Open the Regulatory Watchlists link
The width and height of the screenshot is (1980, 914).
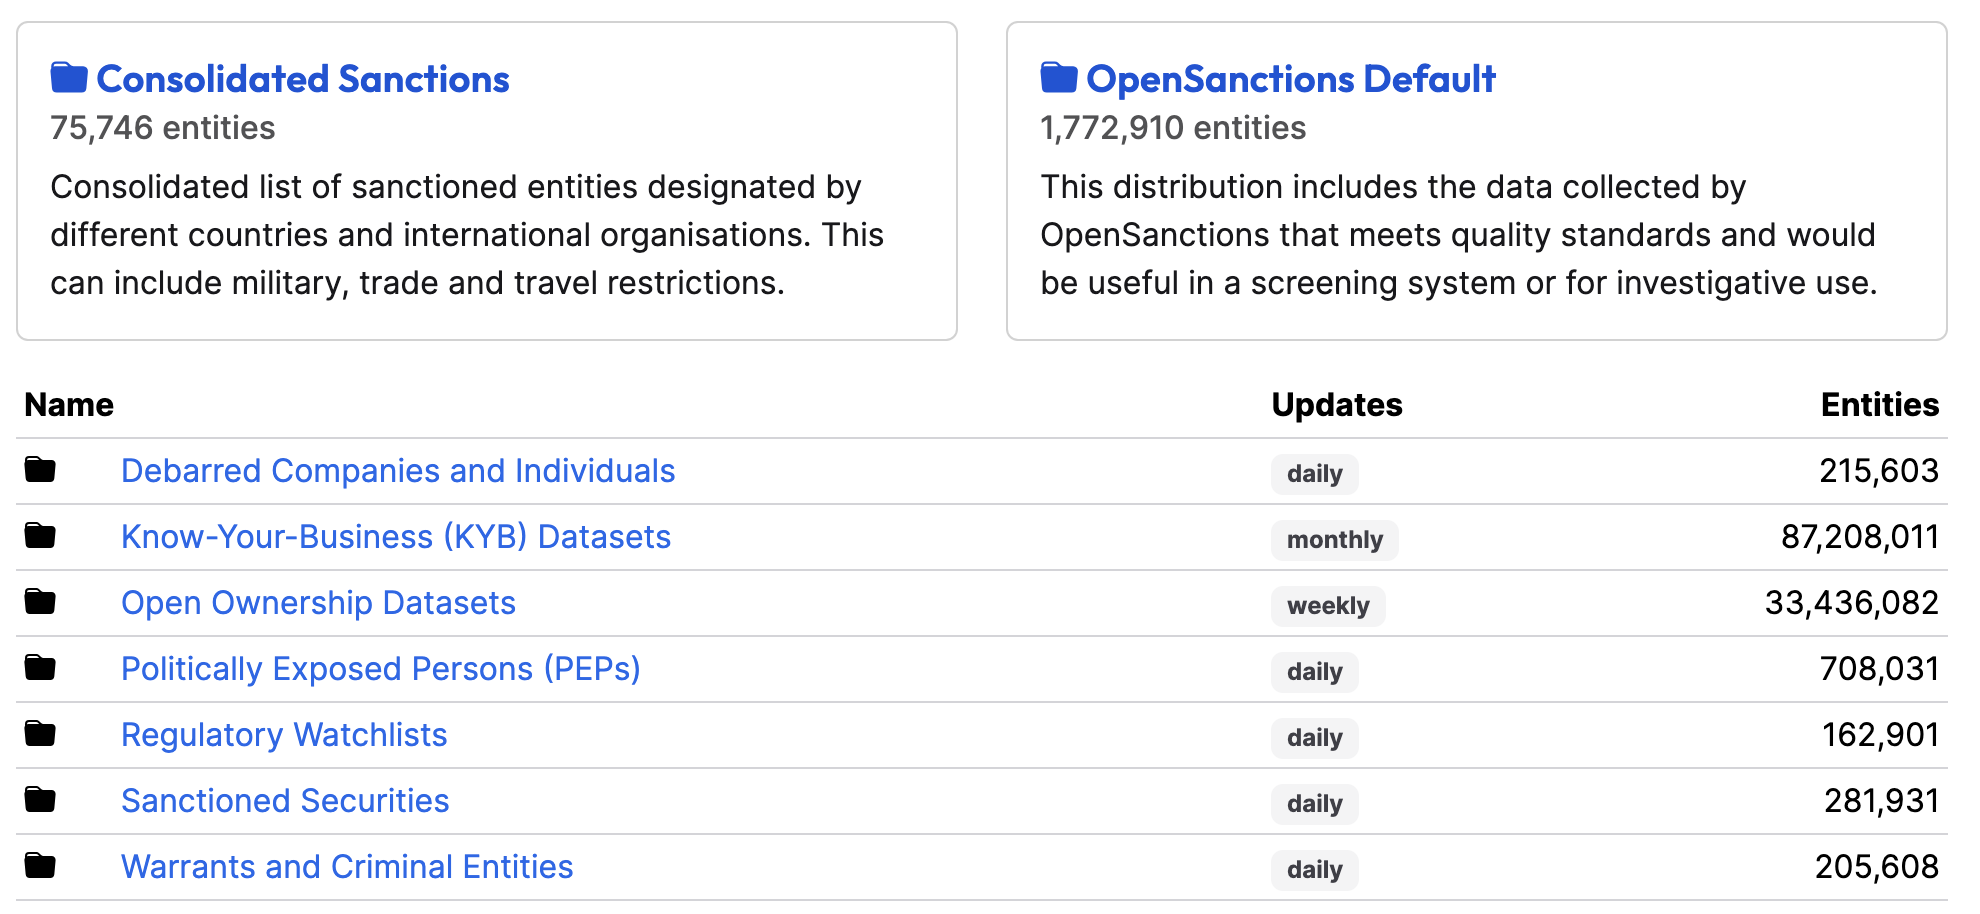(284, 735)
